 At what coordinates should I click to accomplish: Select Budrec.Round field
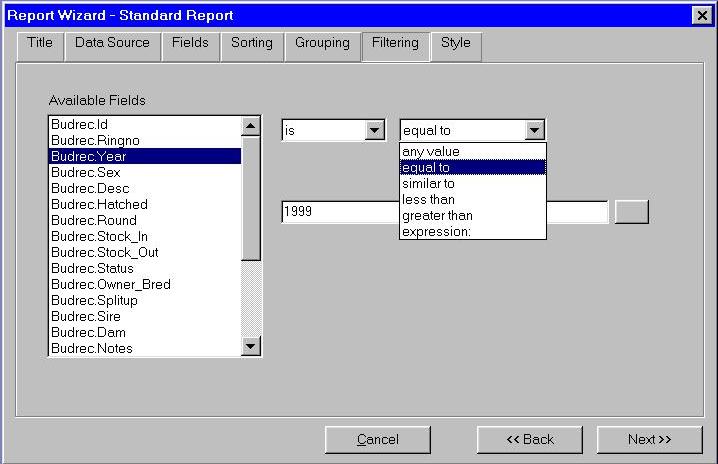(145, 221)
